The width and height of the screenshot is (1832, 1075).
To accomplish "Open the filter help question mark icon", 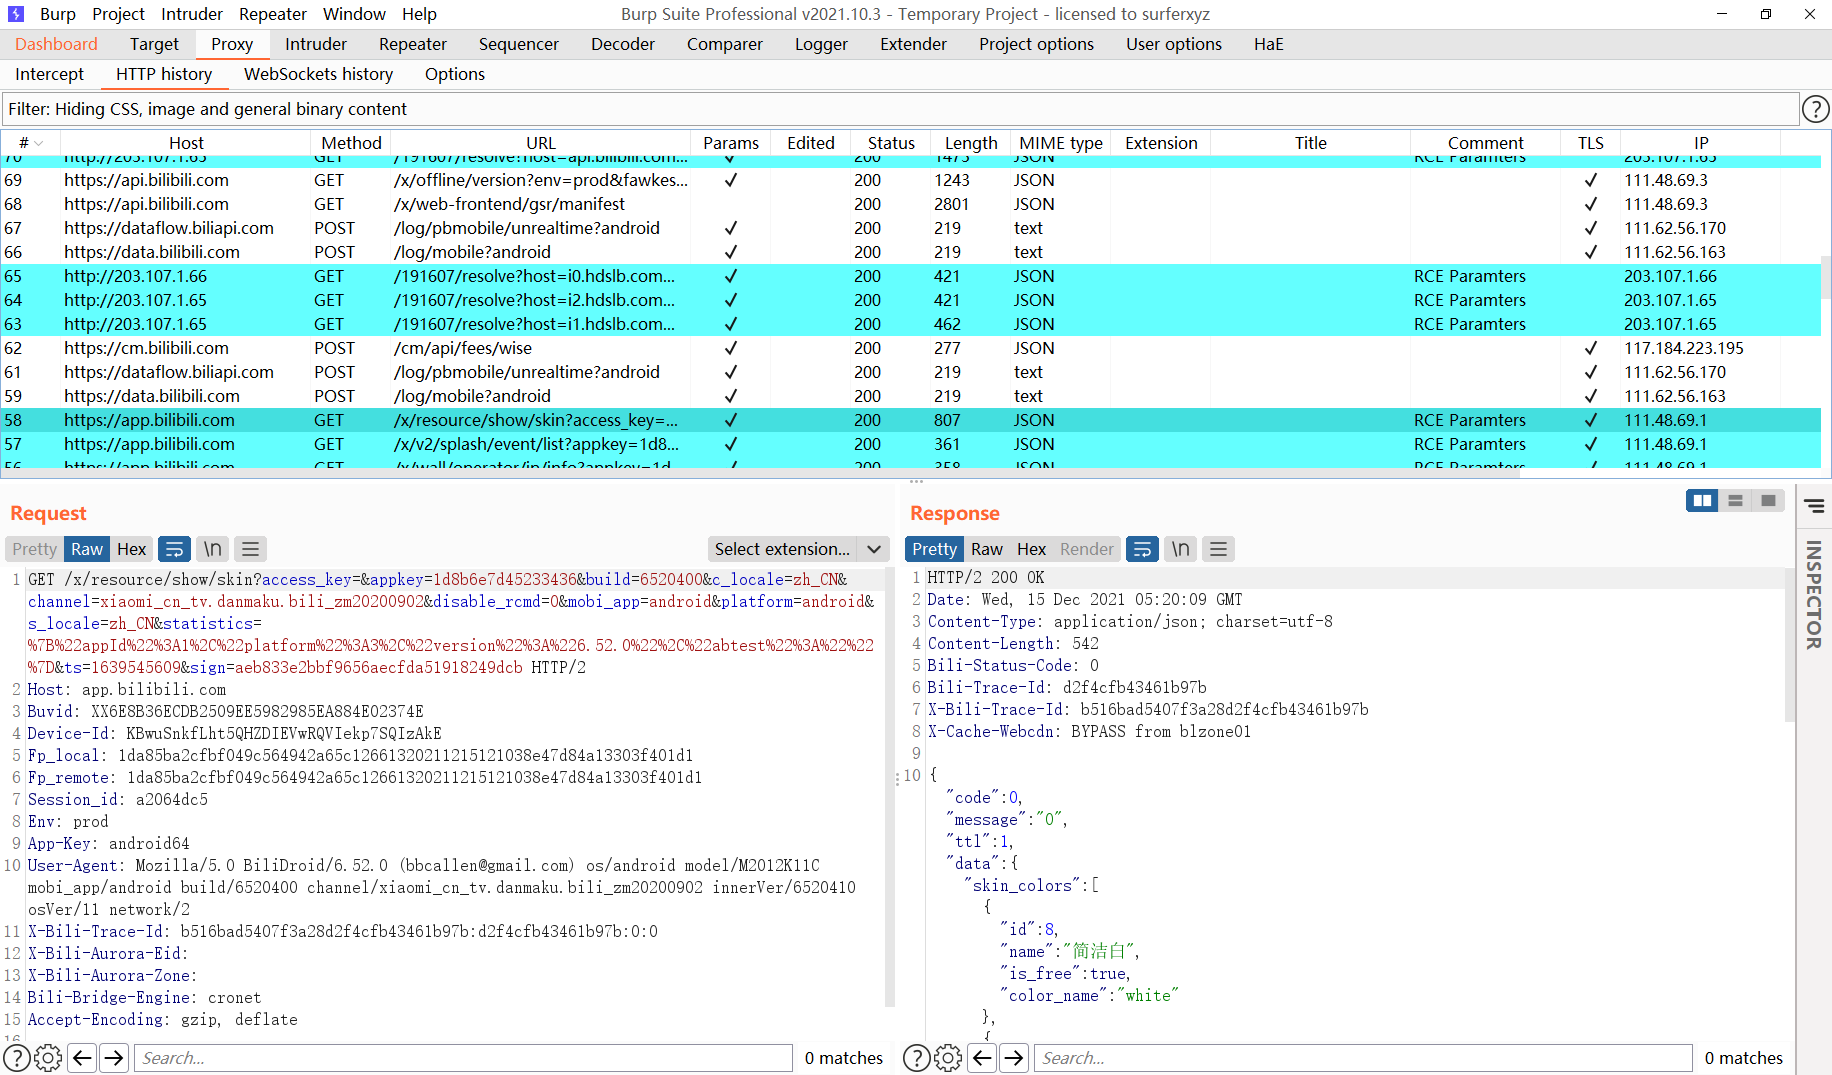I will (x=1815, y=109).
